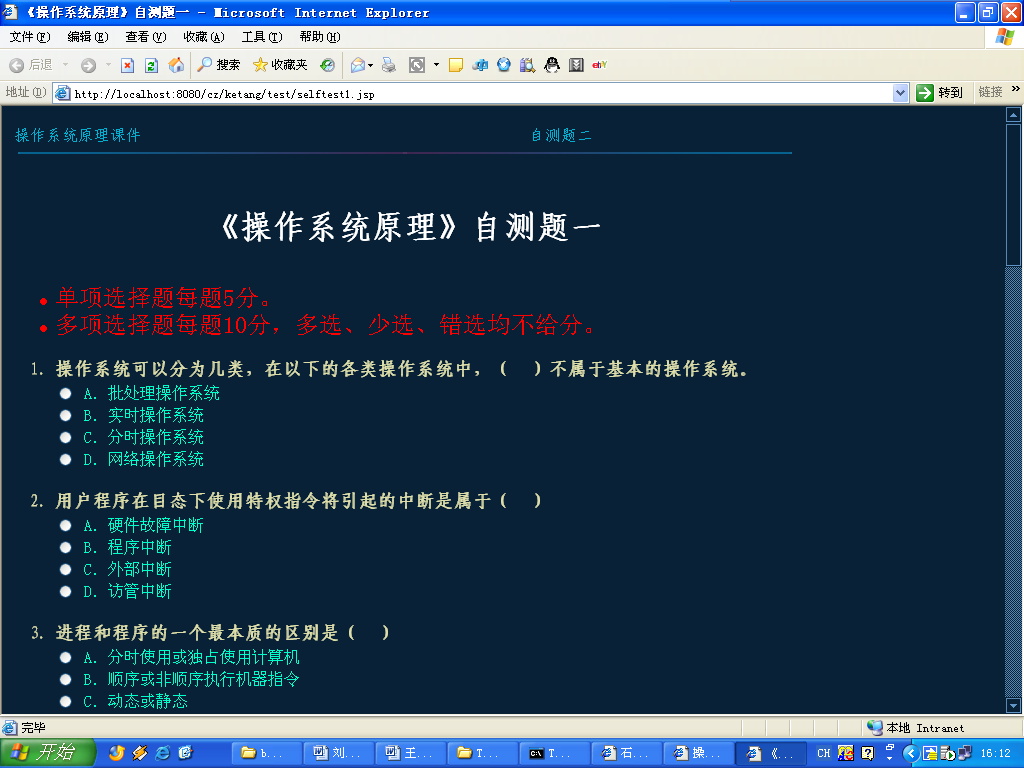The height and width of the screenshot is (768, 1024).
Task: Open the 工具(T) menu
Action: [x=262, y=37]
